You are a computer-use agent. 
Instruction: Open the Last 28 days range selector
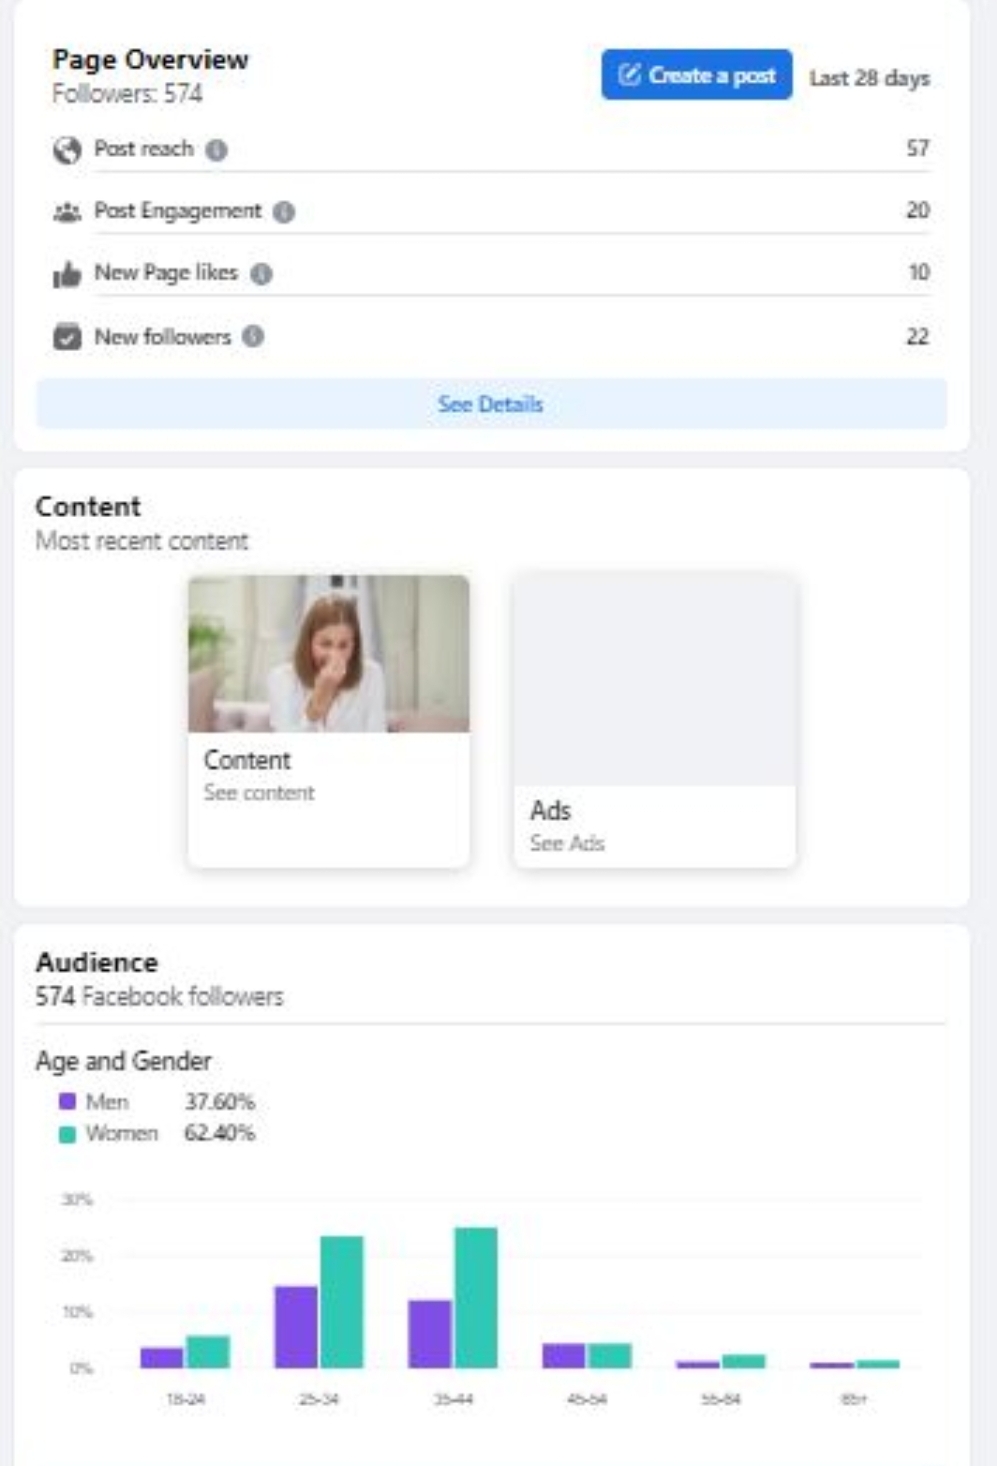(x=869, y=78)
